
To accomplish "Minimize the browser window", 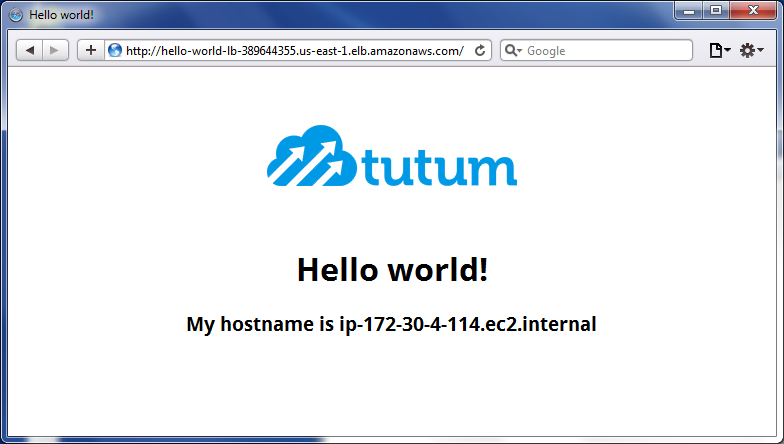I will [x=689, y=10].
